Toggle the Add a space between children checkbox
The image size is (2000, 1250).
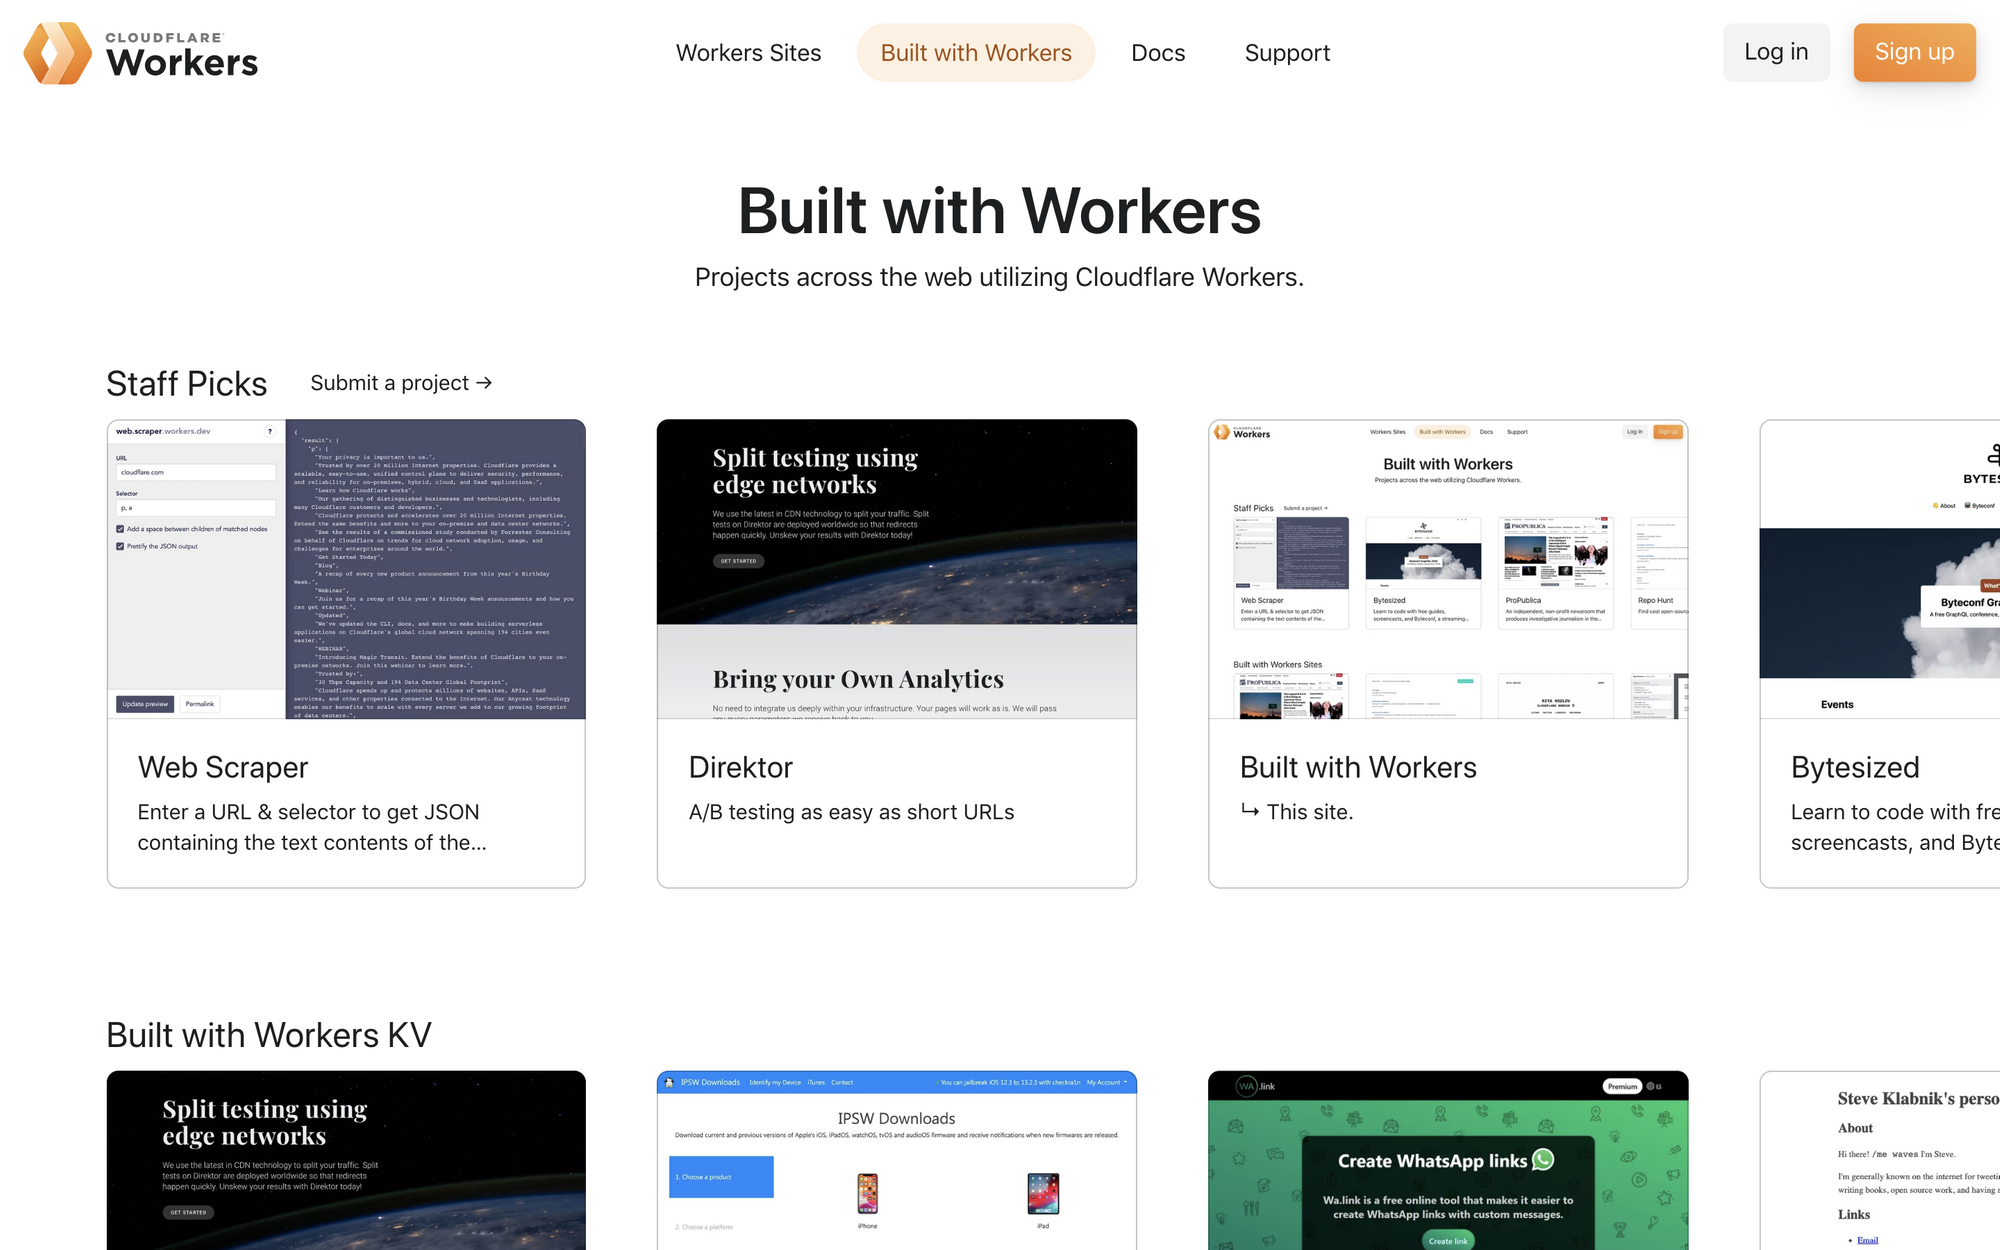pos(120,529)
